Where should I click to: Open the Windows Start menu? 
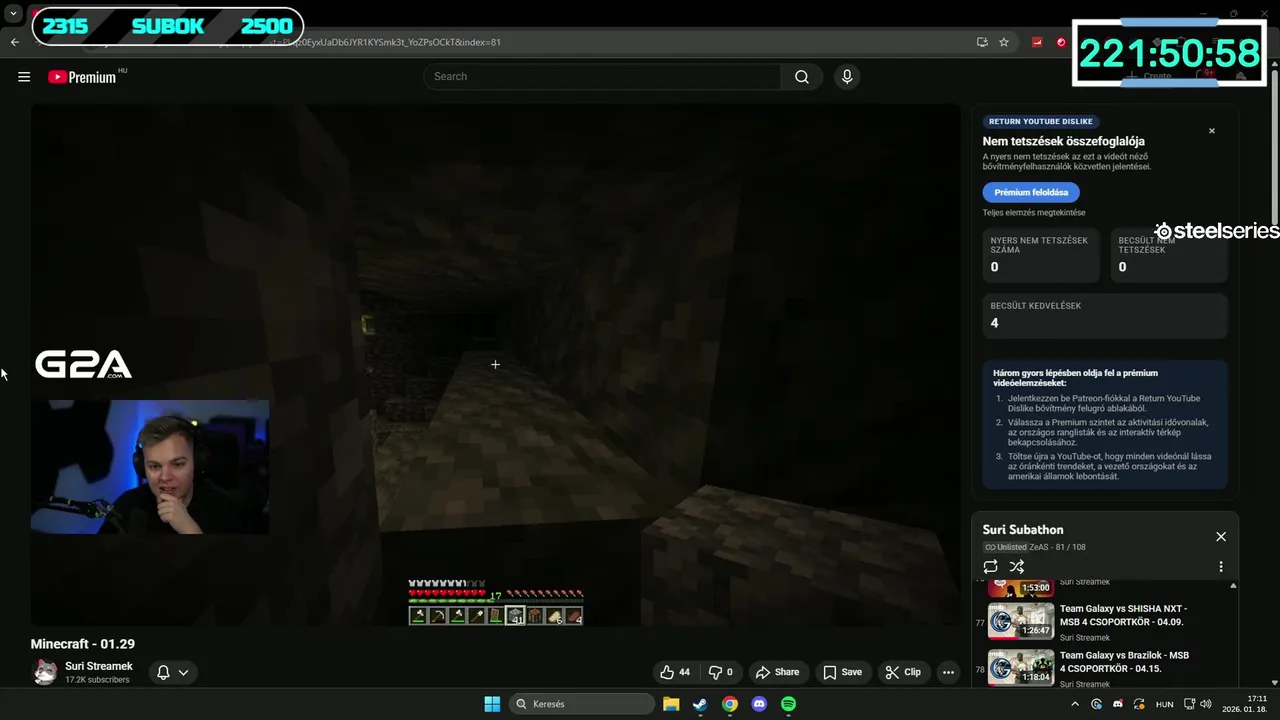[x=492, y=704]
